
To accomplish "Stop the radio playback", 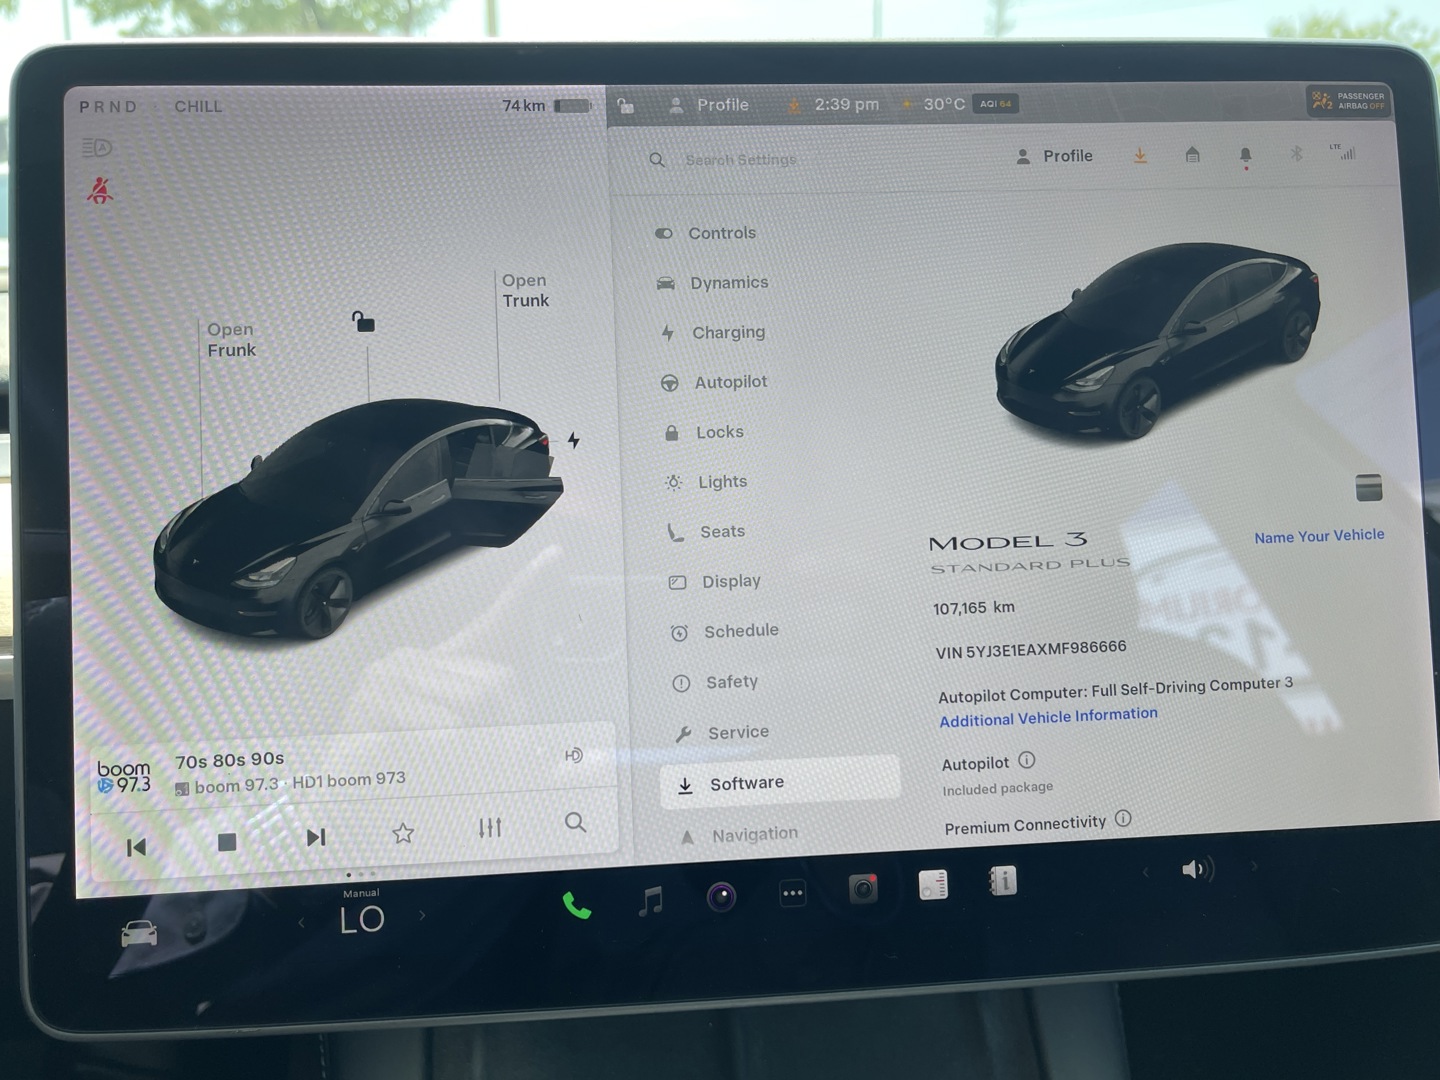I will 227,843.
